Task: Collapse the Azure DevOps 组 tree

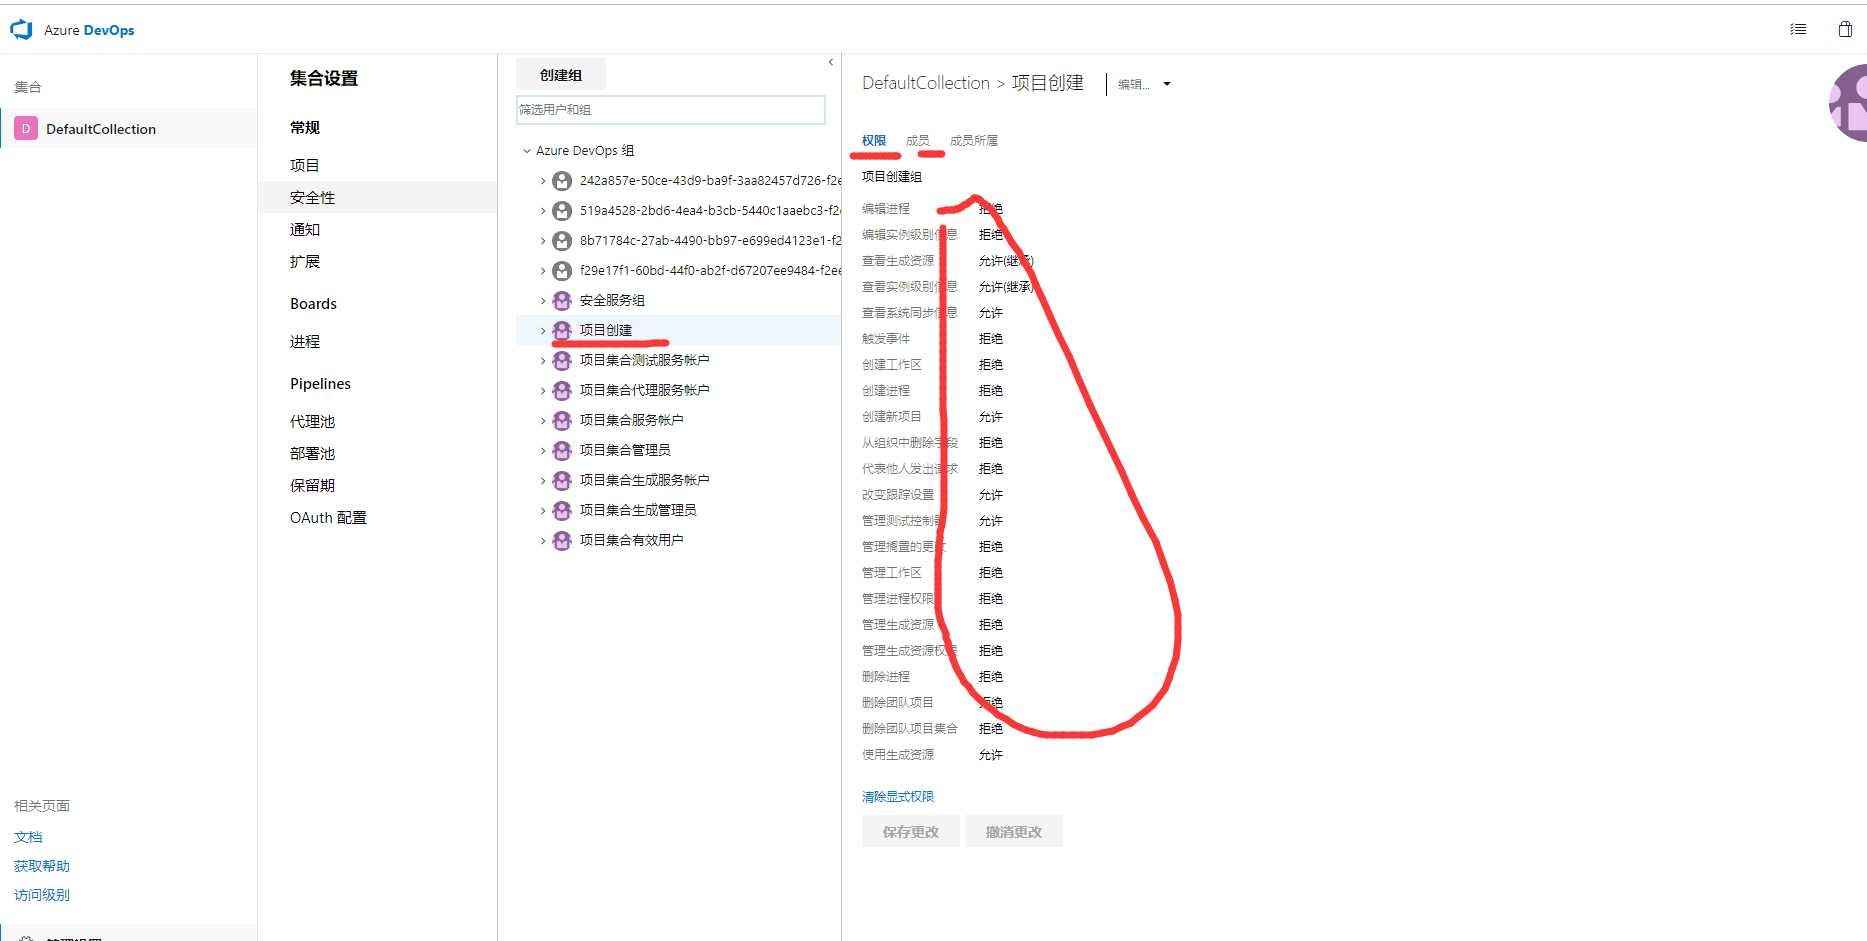Action: point(527,151)
